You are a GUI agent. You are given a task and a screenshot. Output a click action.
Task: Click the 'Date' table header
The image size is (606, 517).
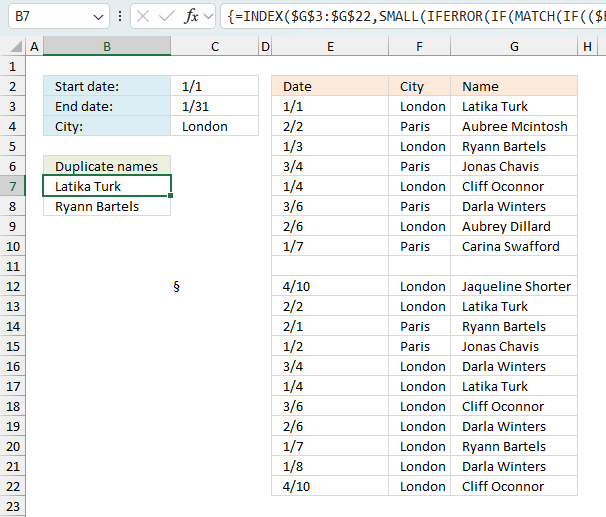coord(330,86)
